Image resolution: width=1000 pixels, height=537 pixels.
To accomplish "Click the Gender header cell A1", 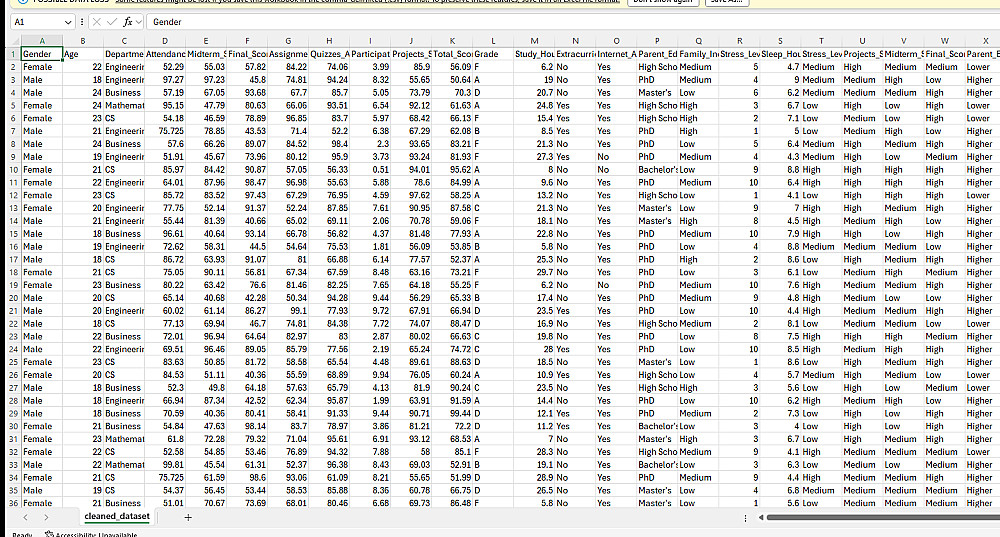I will tap(41, 54).
